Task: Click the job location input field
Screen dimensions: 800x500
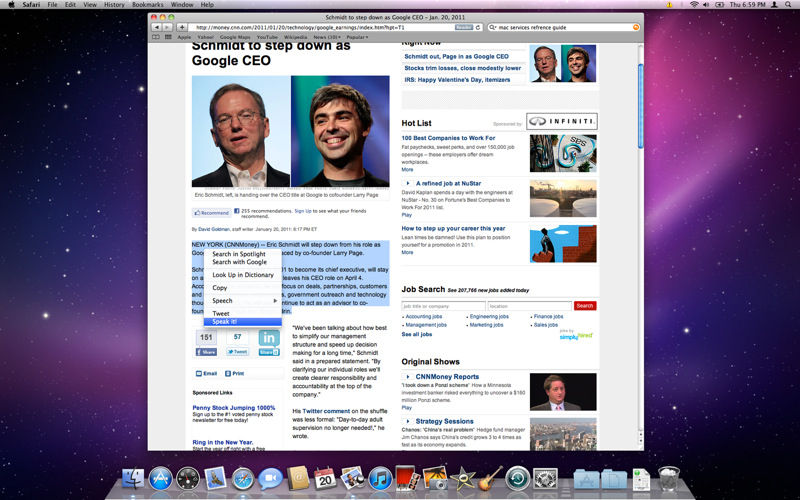Action: tap(530, 306)
